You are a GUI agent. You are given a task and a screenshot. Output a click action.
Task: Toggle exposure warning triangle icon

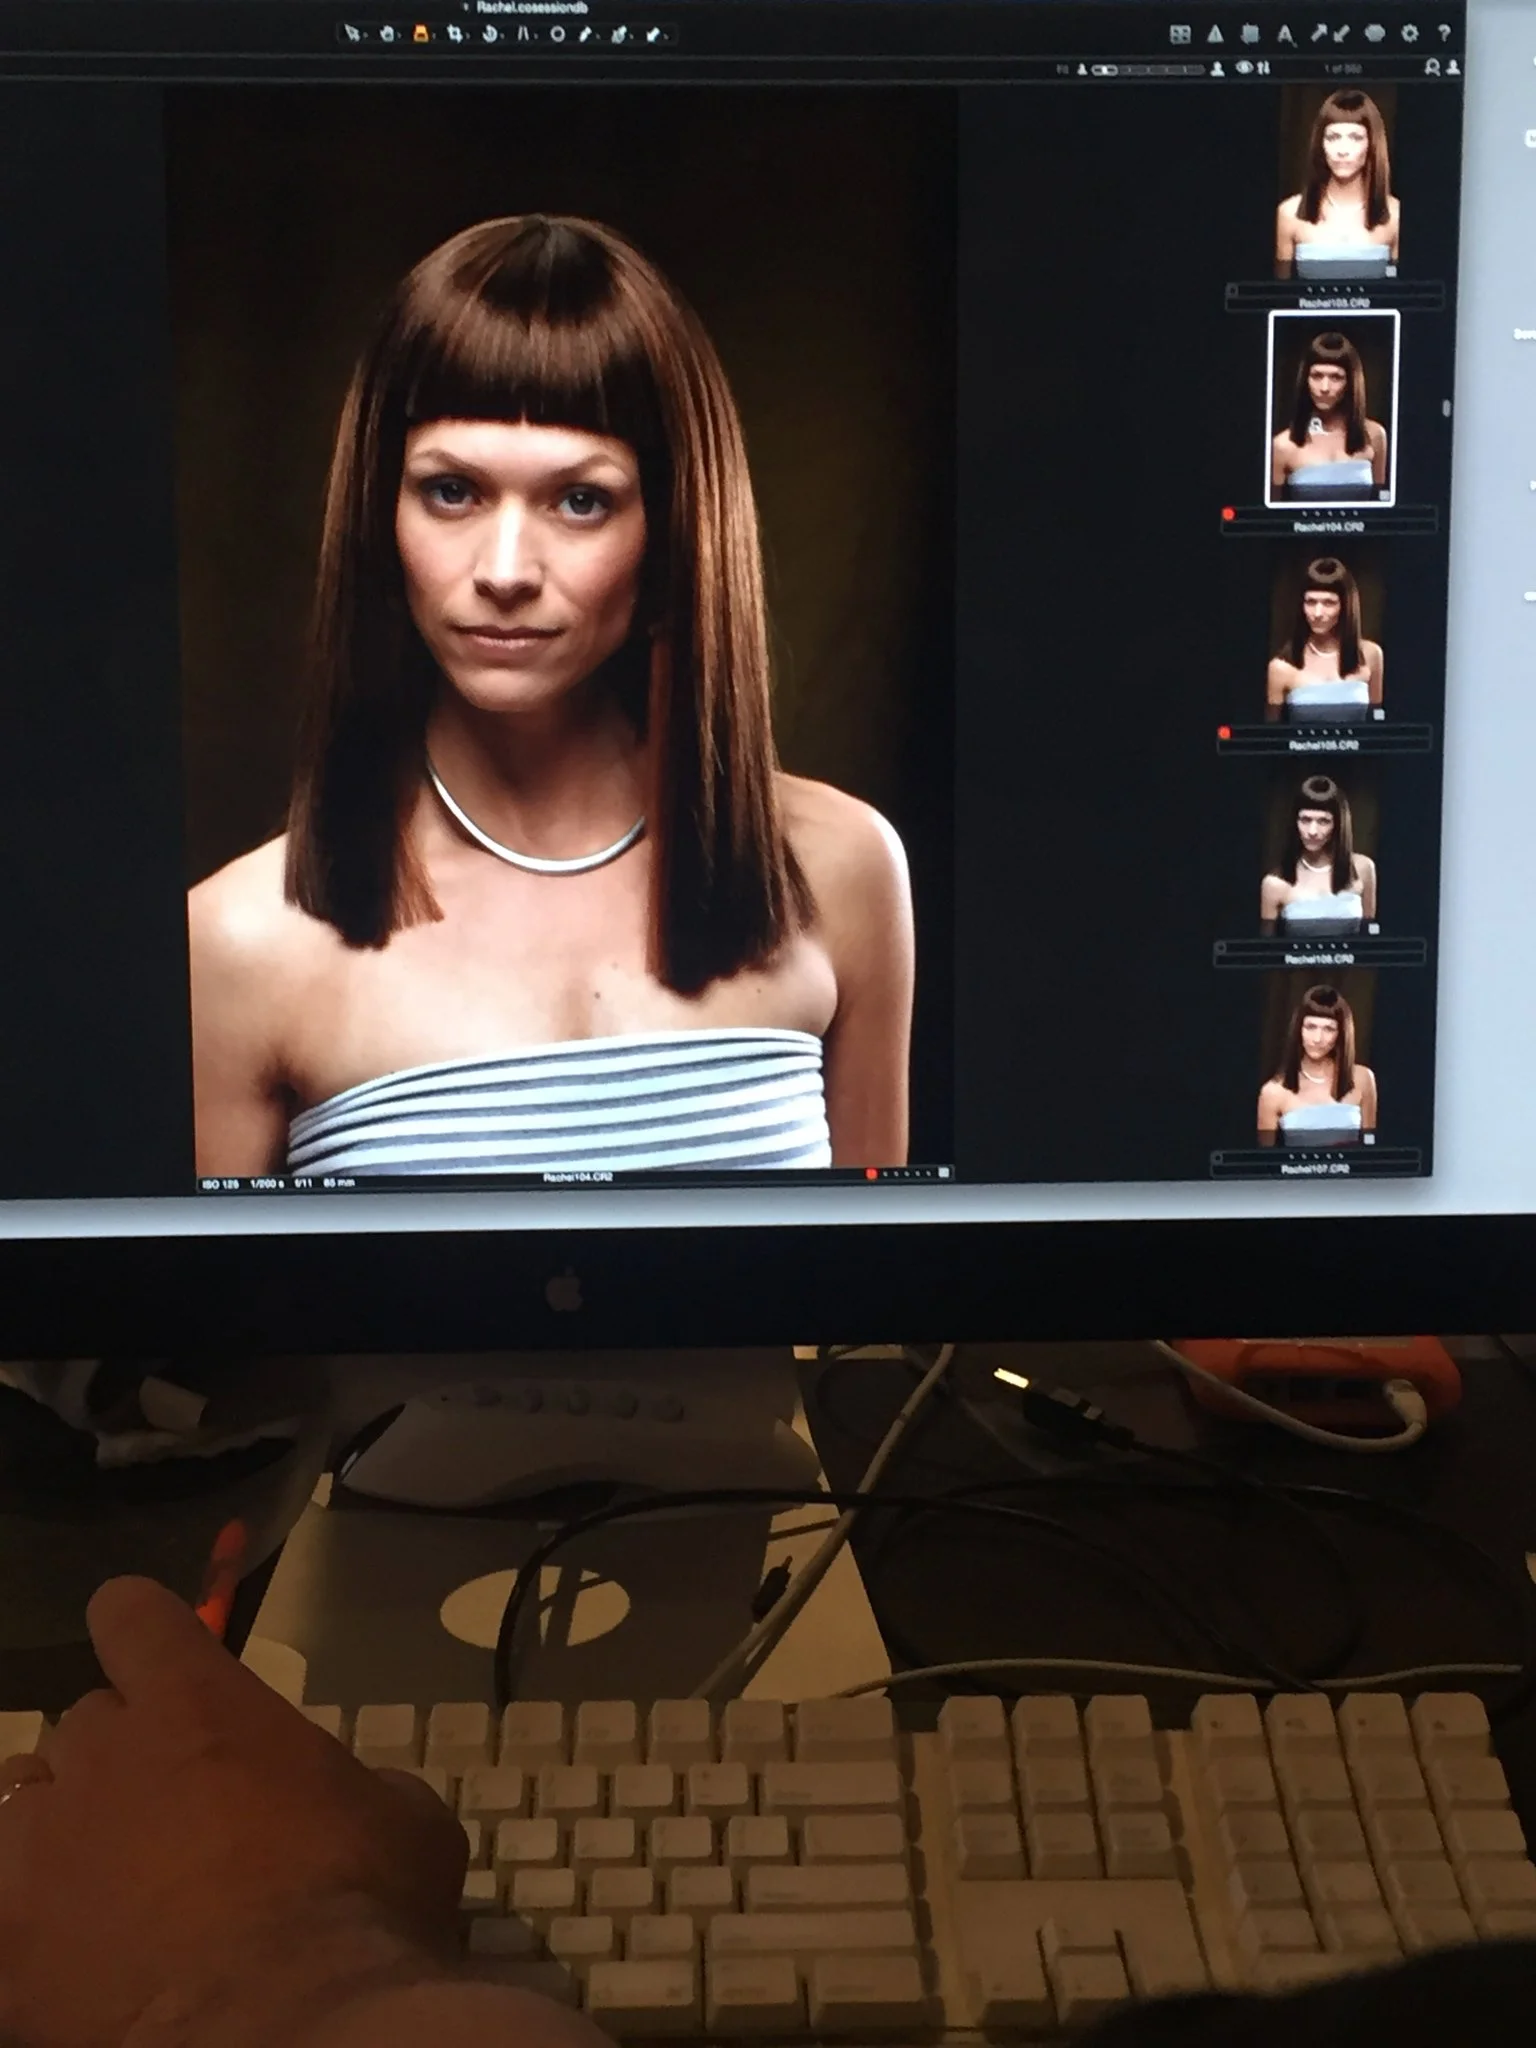pyautogui.click(x=1215, y=34)
